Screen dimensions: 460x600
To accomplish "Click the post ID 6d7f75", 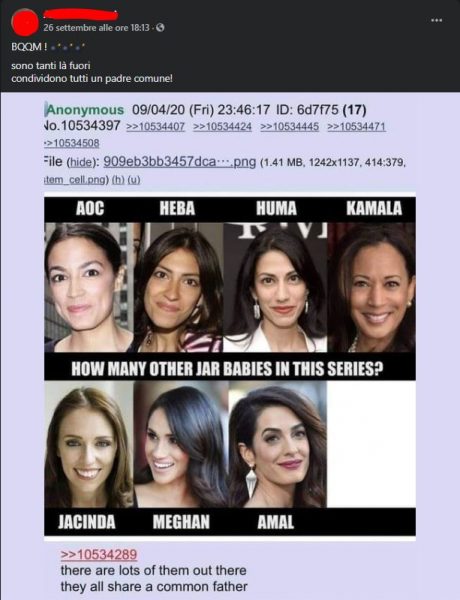I will [307, 110].
